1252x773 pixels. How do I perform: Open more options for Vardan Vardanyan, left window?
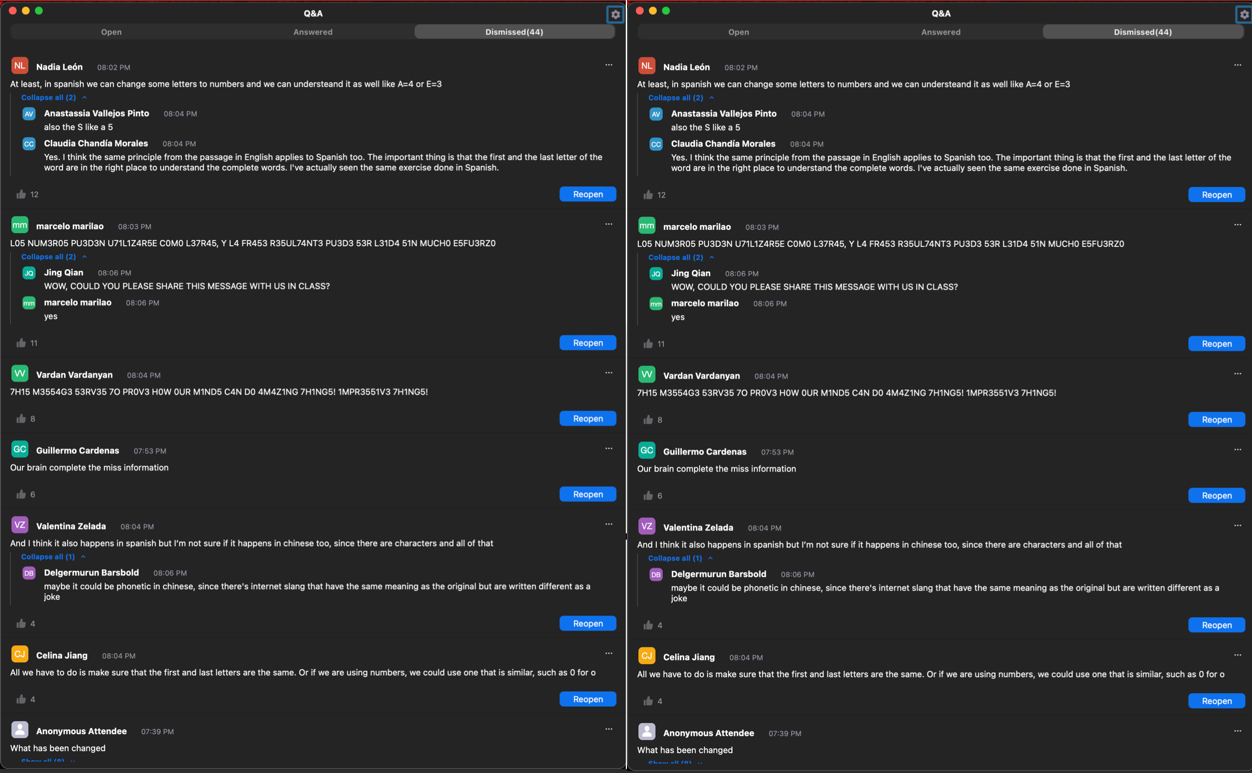pyautogui.click(x=608, y=373)
